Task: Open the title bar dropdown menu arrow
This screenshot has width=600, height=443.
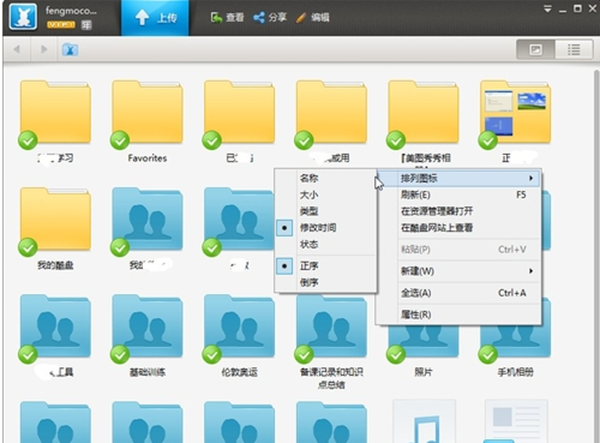Action: pos(548,9)
